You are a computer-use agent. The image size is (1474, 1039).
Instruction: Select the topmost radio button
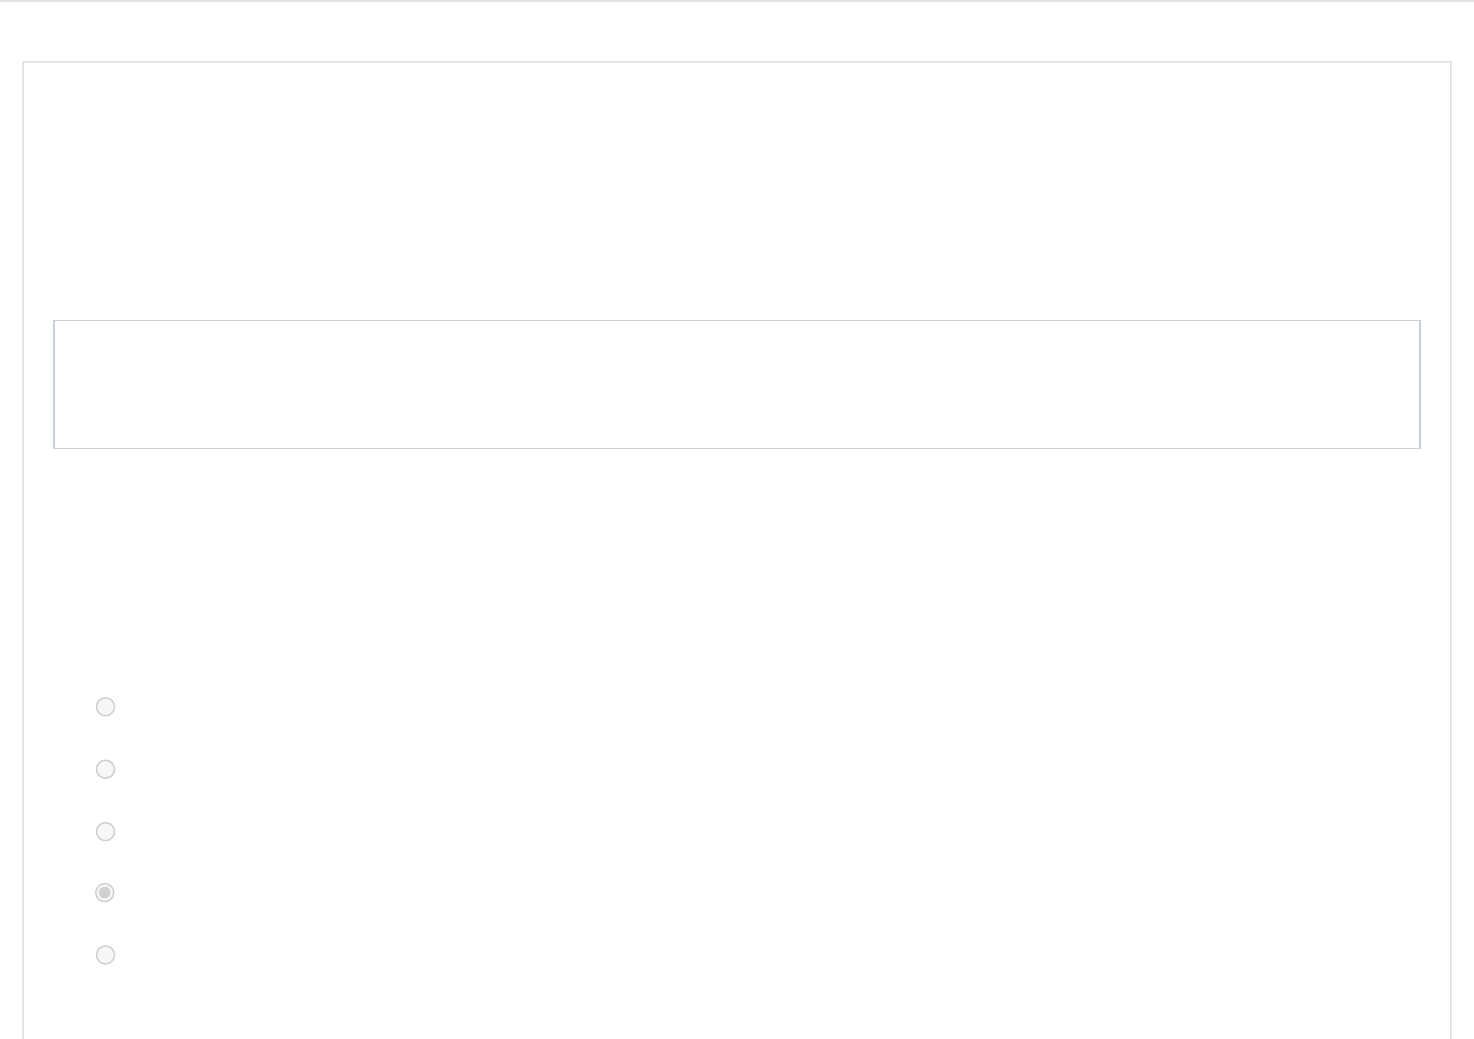click(105, 707)
